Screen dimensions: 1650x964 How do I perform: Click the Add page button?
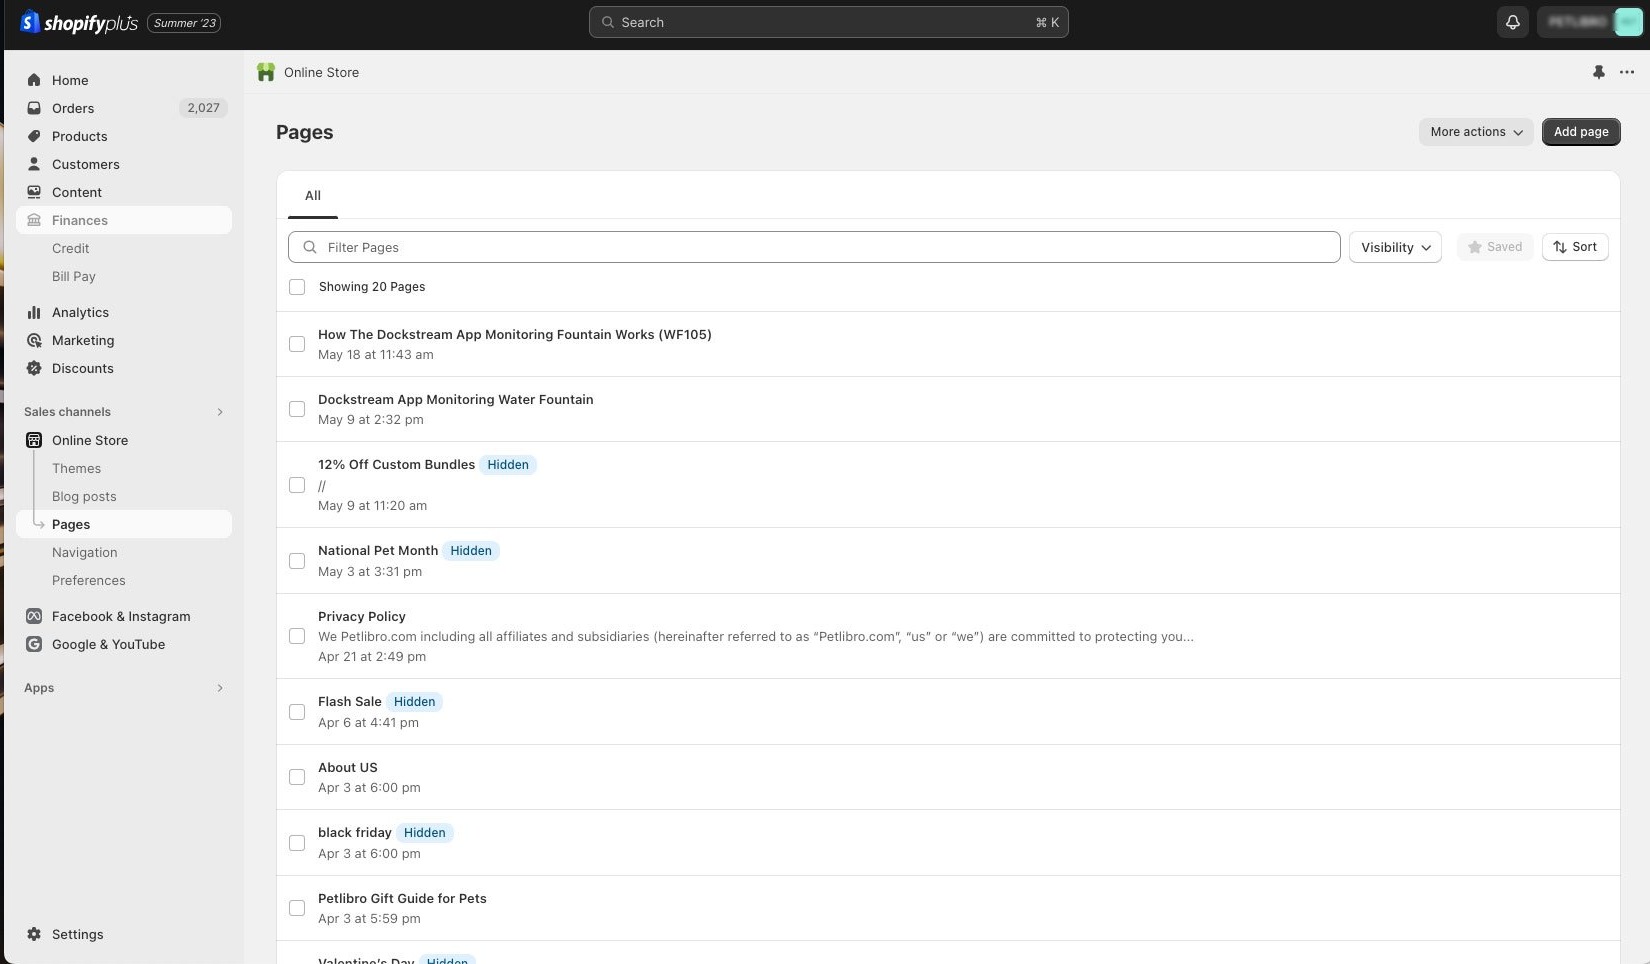point(1581,132)
